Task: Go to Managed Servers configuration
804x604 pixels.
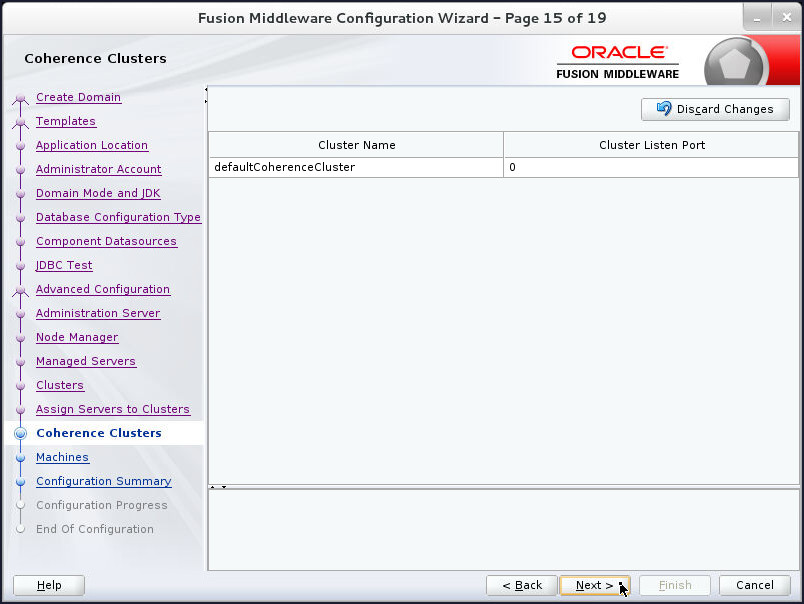Action: point(86,361)
